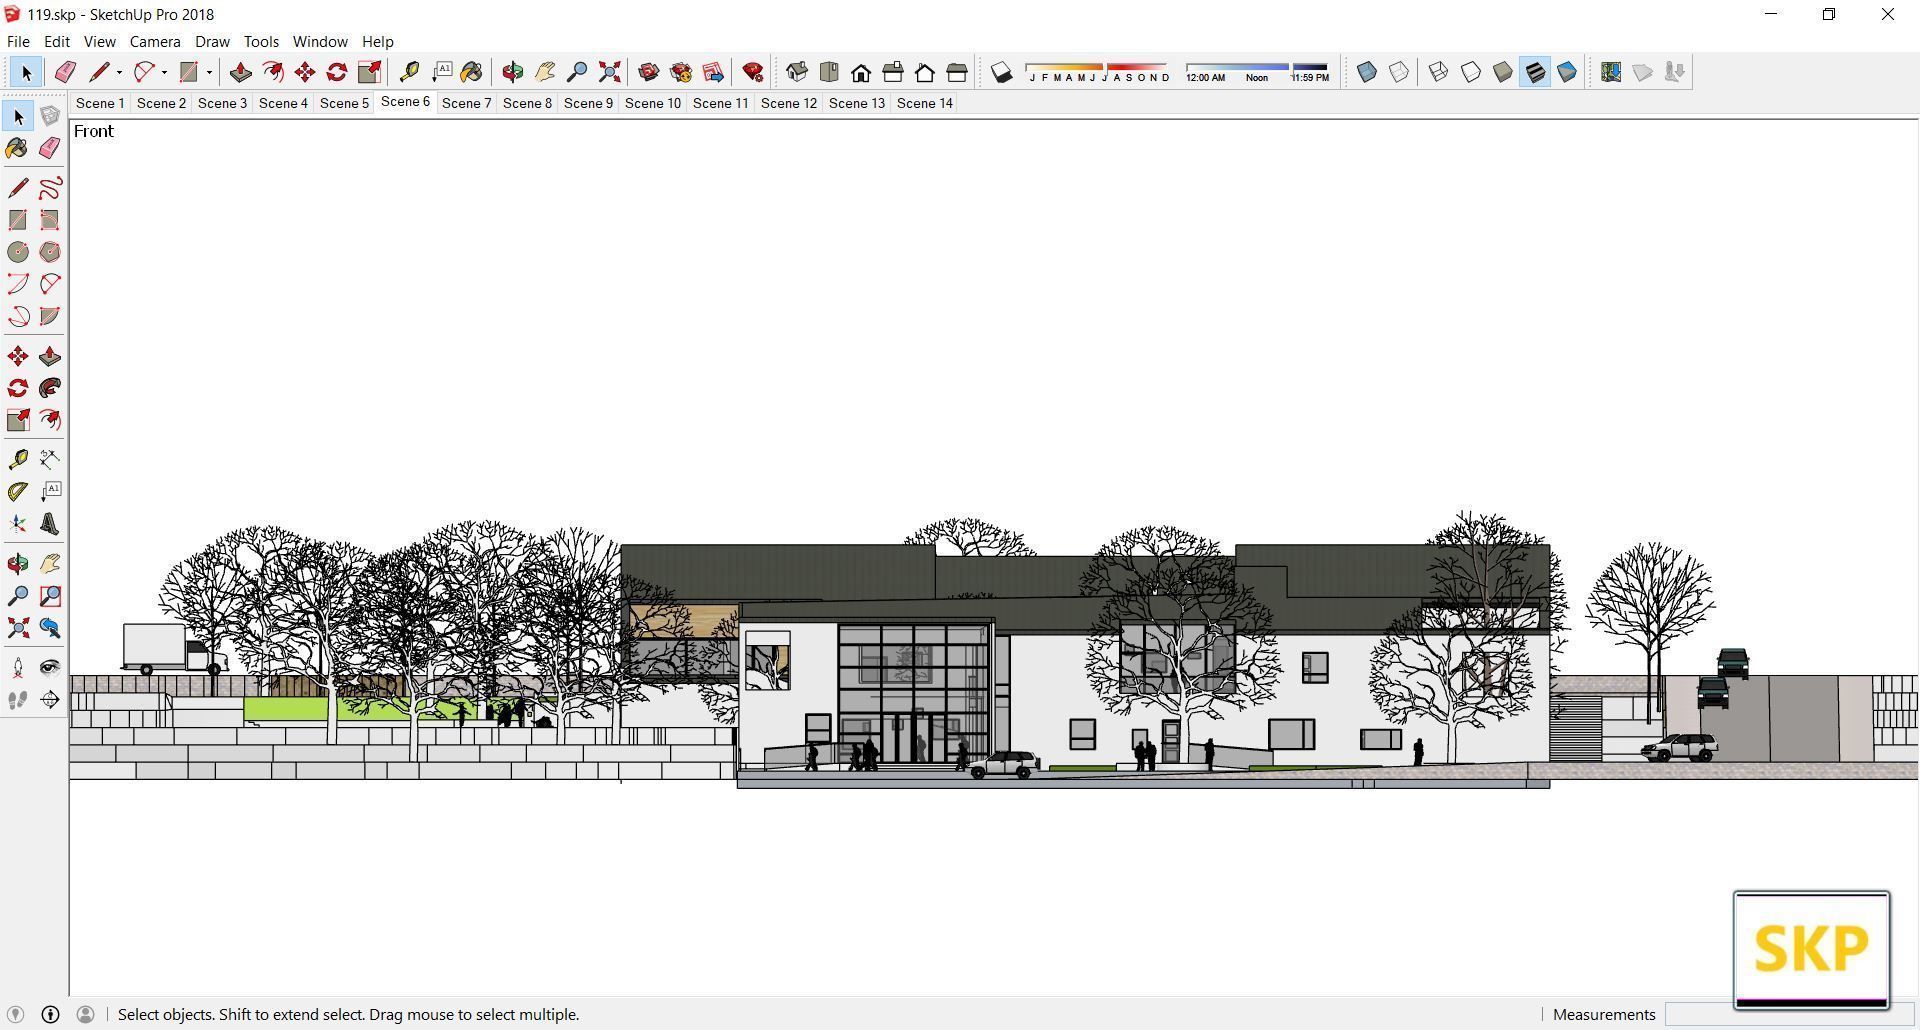Switch to Iso view icon
The height and width of the screenshot is (1030, 1920).
tap(796, 72)
